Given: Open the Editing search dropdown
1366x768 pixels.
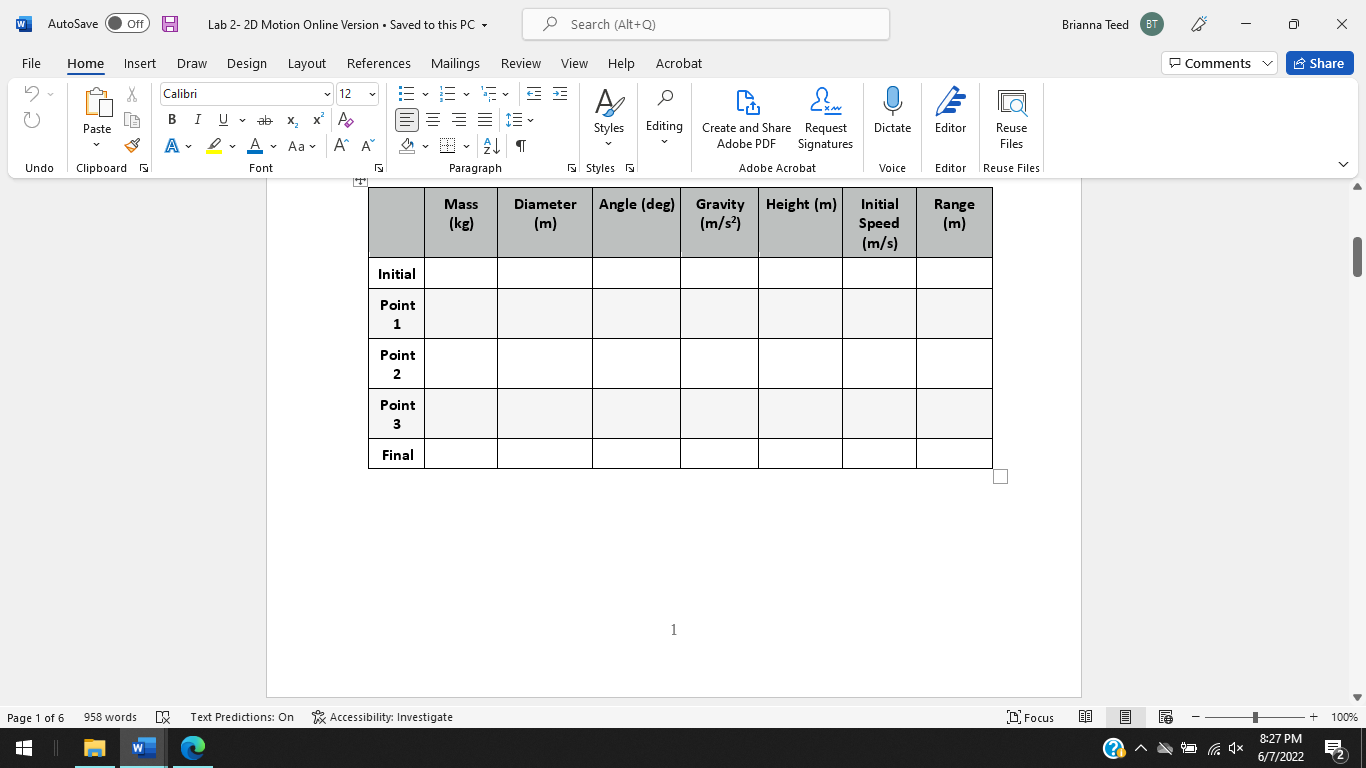Looking at the screenshot, I should [x=664, y=116].
